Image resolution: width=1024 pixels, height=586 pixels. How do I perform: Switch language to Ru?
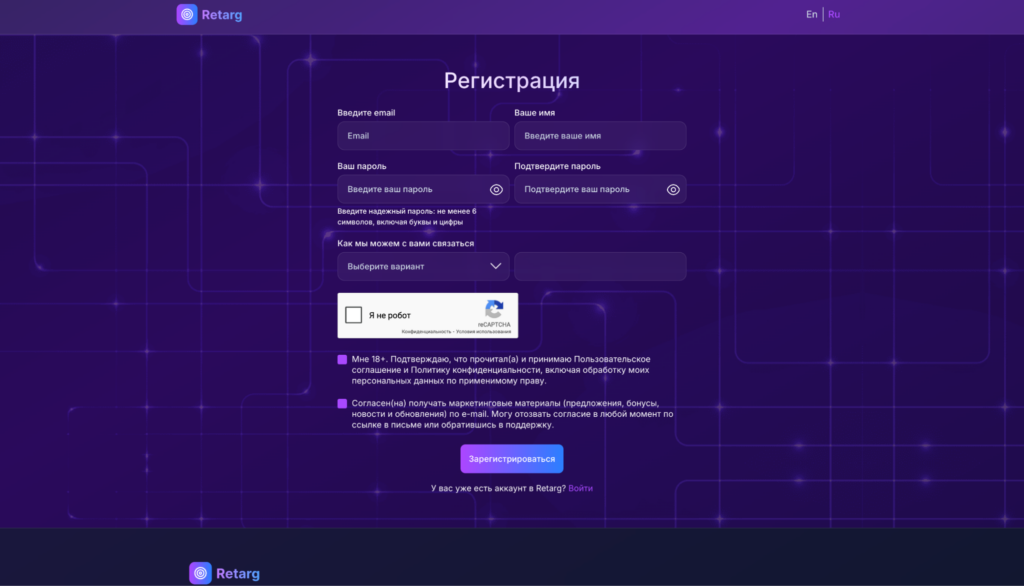click(x=834, y=14)
